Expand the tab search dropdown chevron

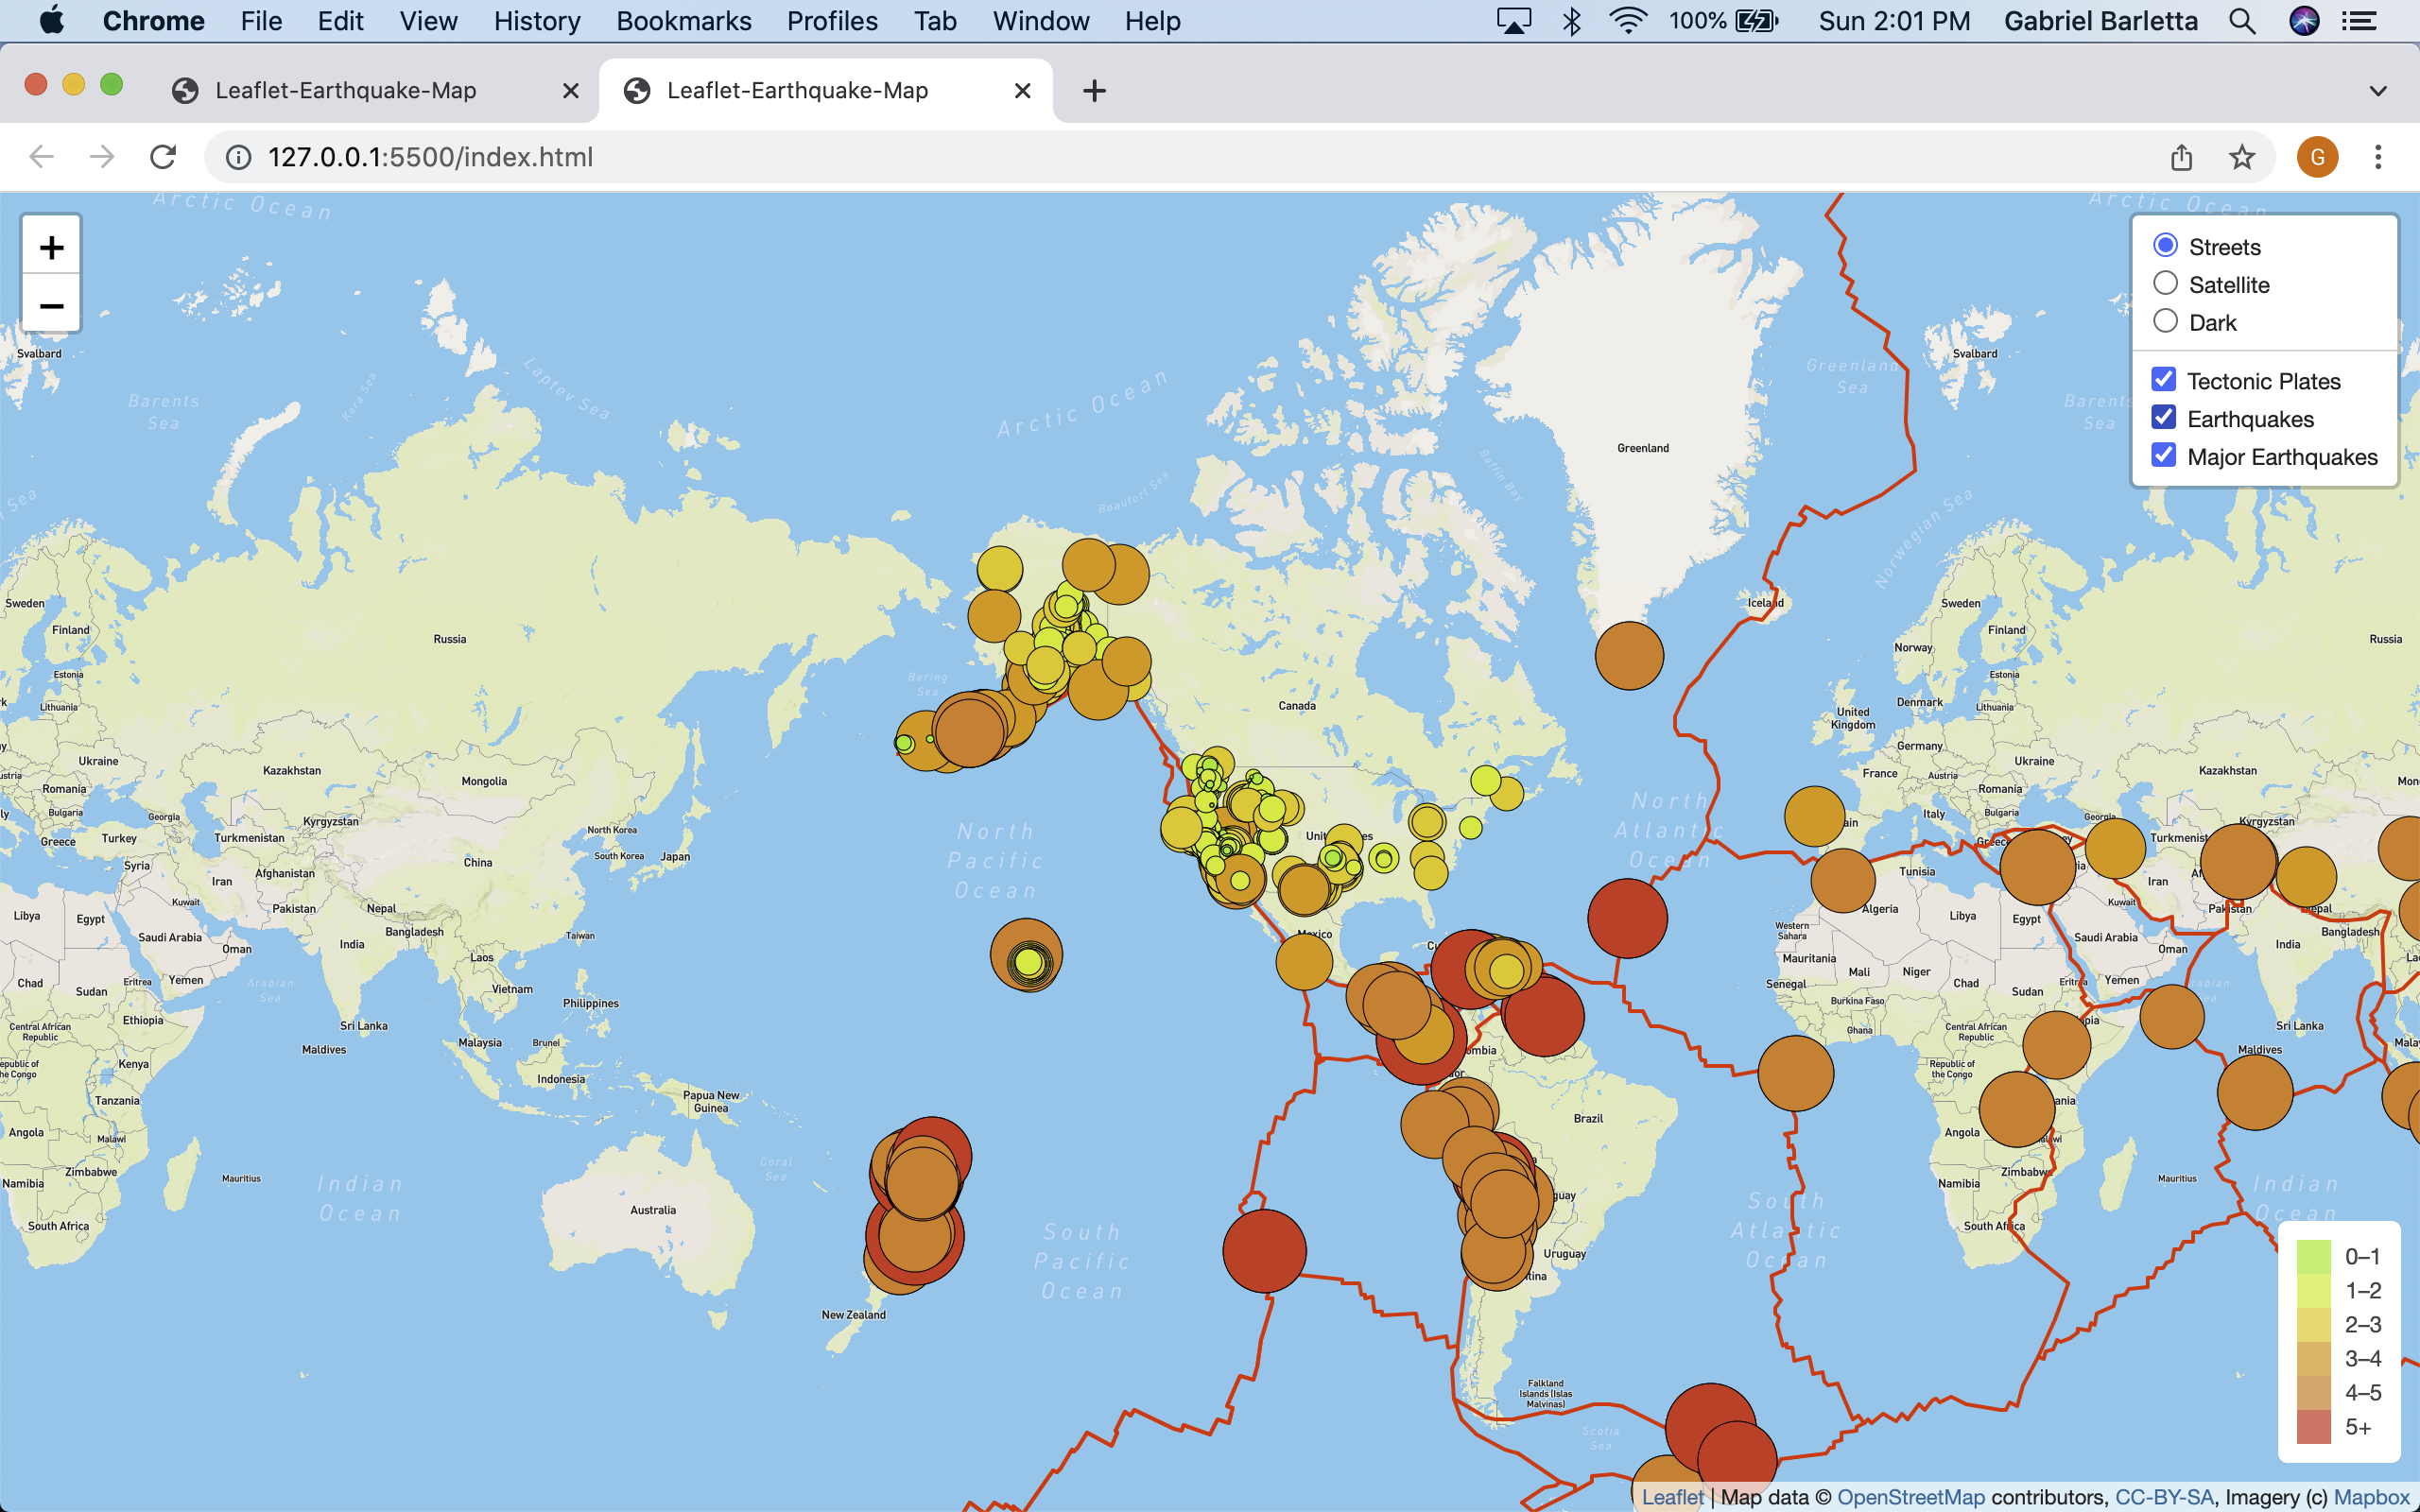(x=2378, y=91)
